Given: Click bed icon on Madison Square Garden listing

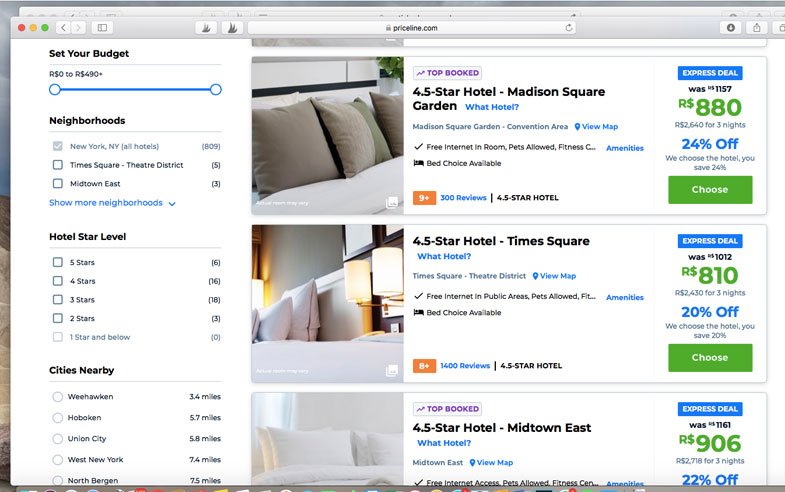Looking at the screenshot, I should [x=419, y=163].
